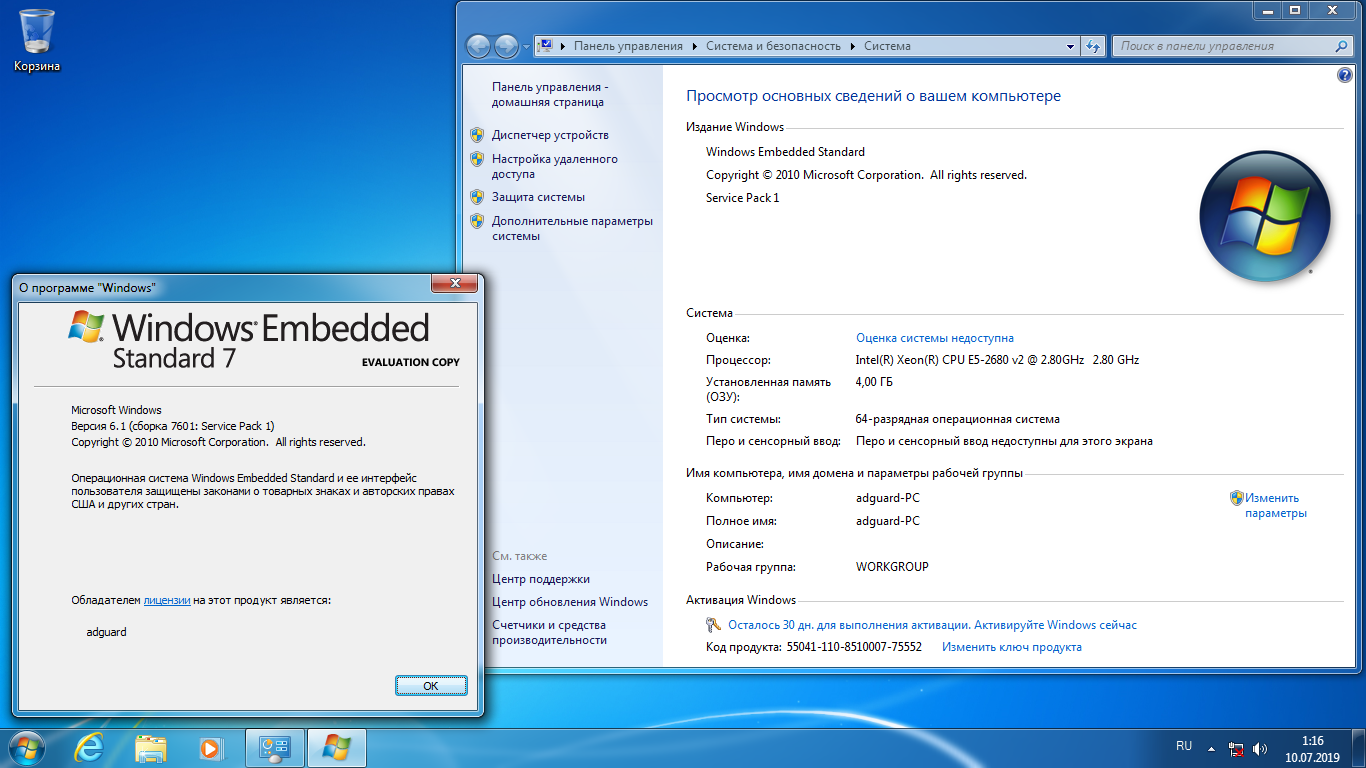Click the network status tray icon
The height and width of the screenshot is (768, 1366).
click(x=1236, y=748)
